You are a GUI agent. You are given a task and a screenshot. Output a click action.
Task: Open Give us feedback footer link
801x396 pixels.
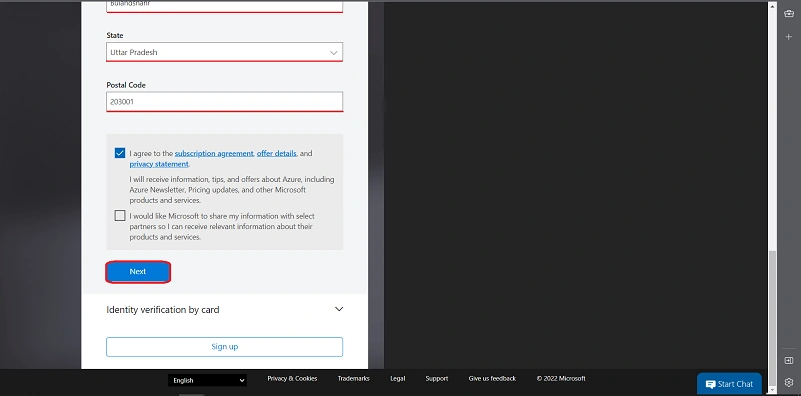pos(492,379)
